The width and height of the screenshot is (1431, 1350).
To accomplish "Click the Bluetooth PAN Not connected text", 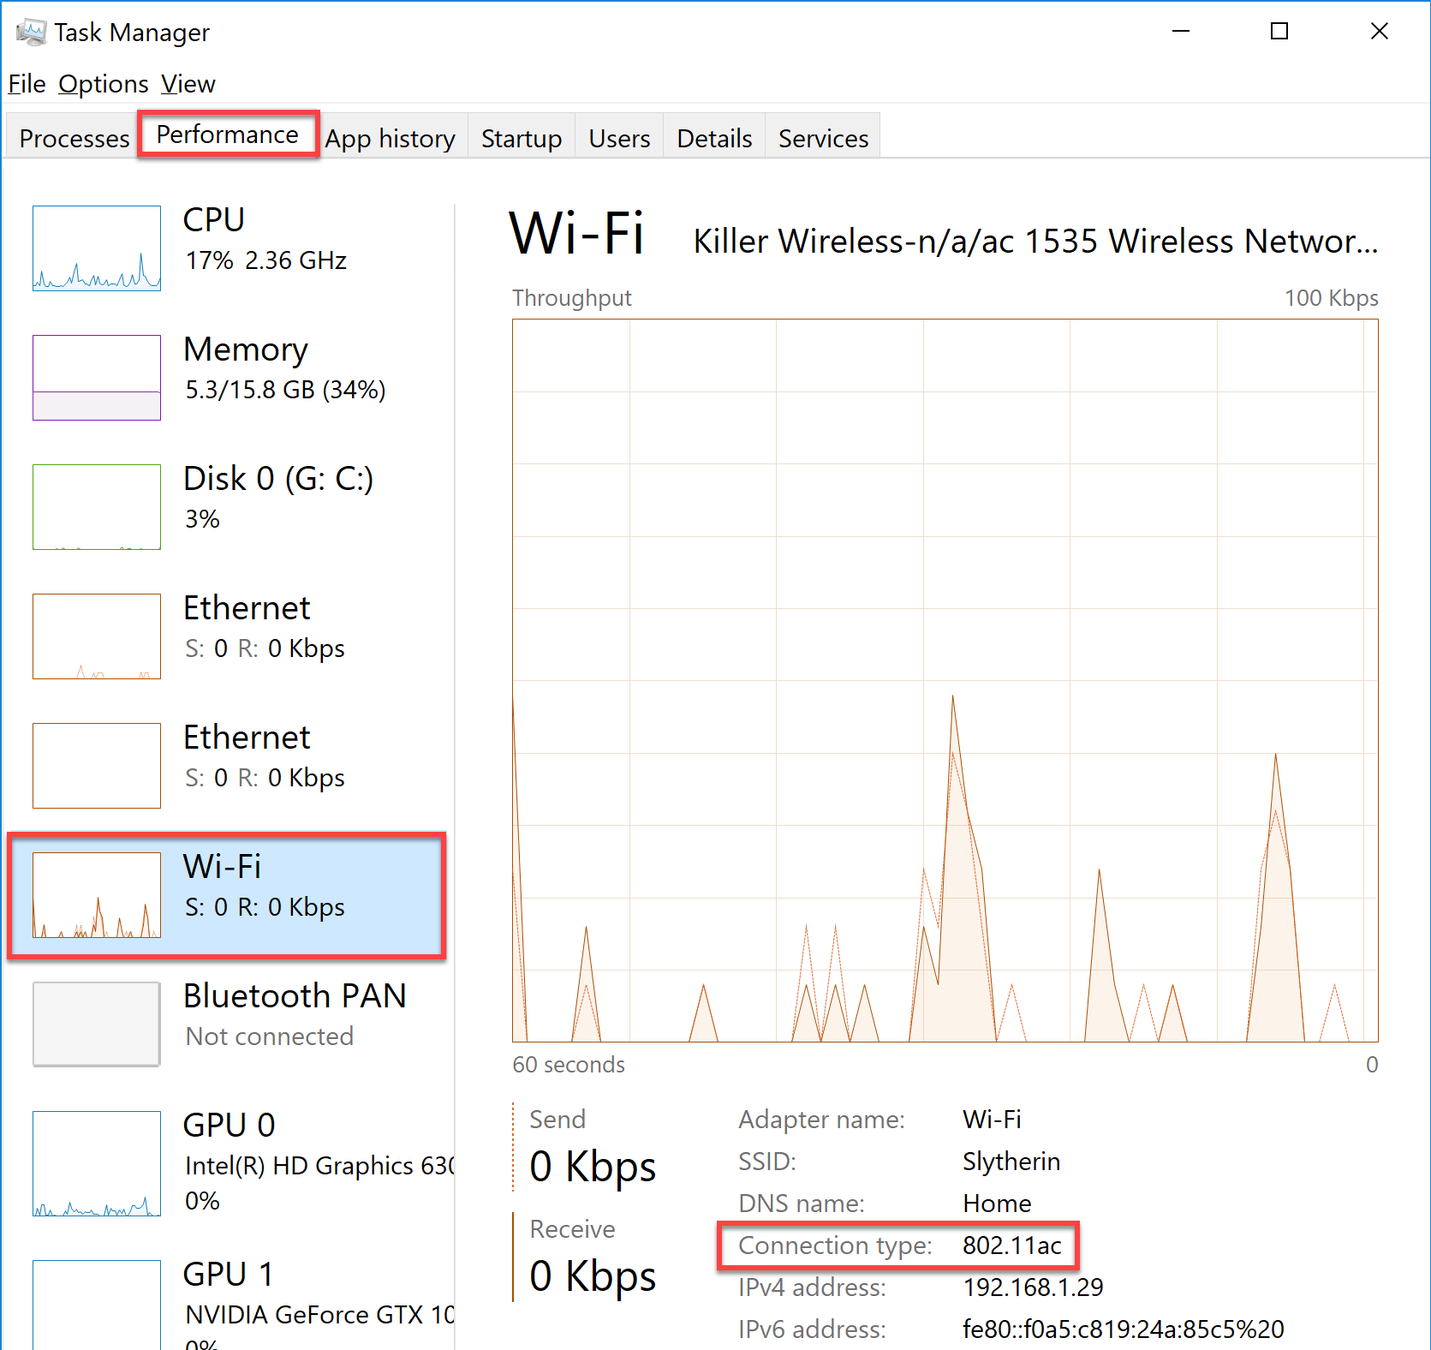I will (269, 1036).
